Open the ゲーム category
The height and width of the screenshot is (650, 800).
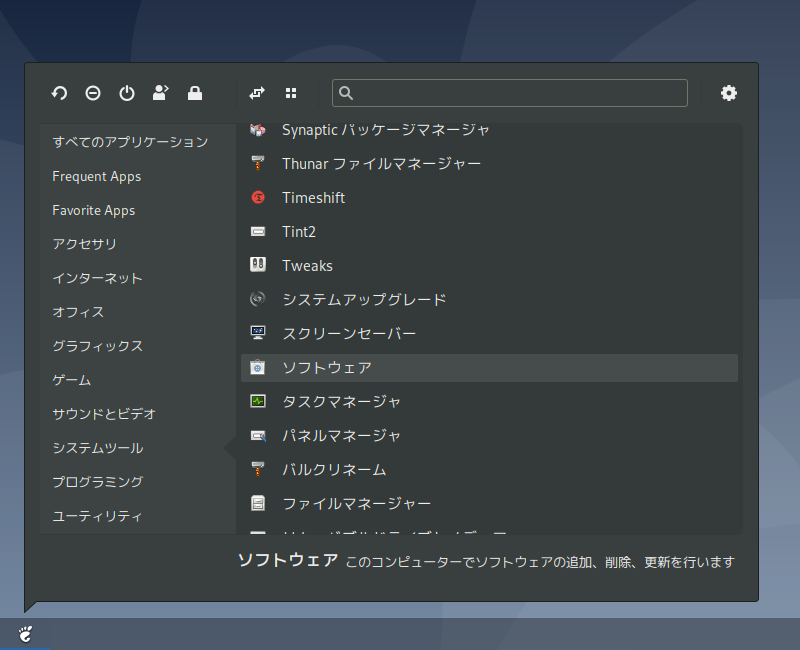point(71,380)
